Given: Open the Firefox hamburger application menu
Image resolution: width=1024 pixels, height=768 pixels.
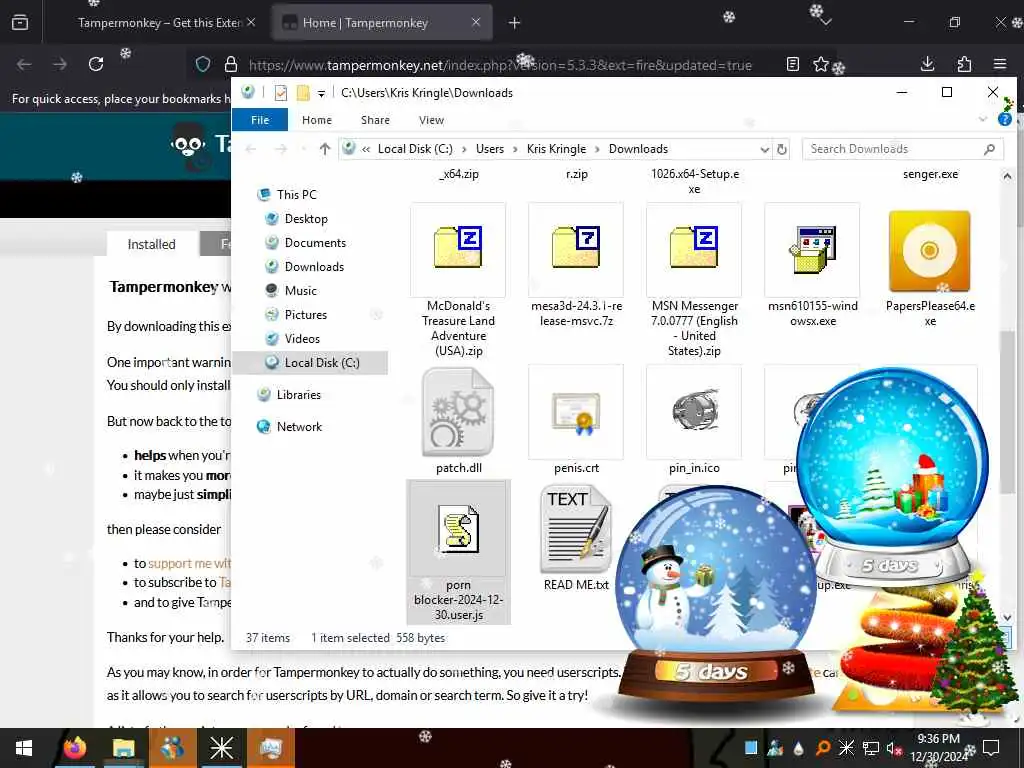Looking at the screenshot, I should [x=1000, y=64].
